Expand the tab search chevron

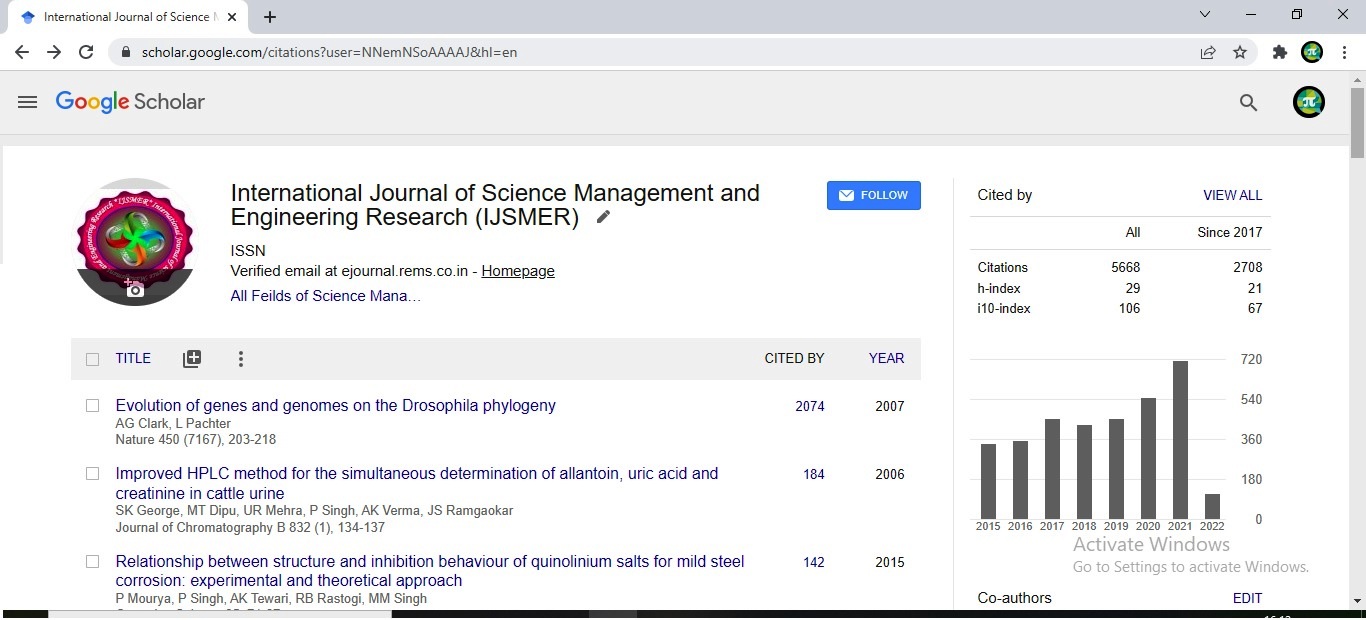pyautogui.click(x=1205, y=15)
